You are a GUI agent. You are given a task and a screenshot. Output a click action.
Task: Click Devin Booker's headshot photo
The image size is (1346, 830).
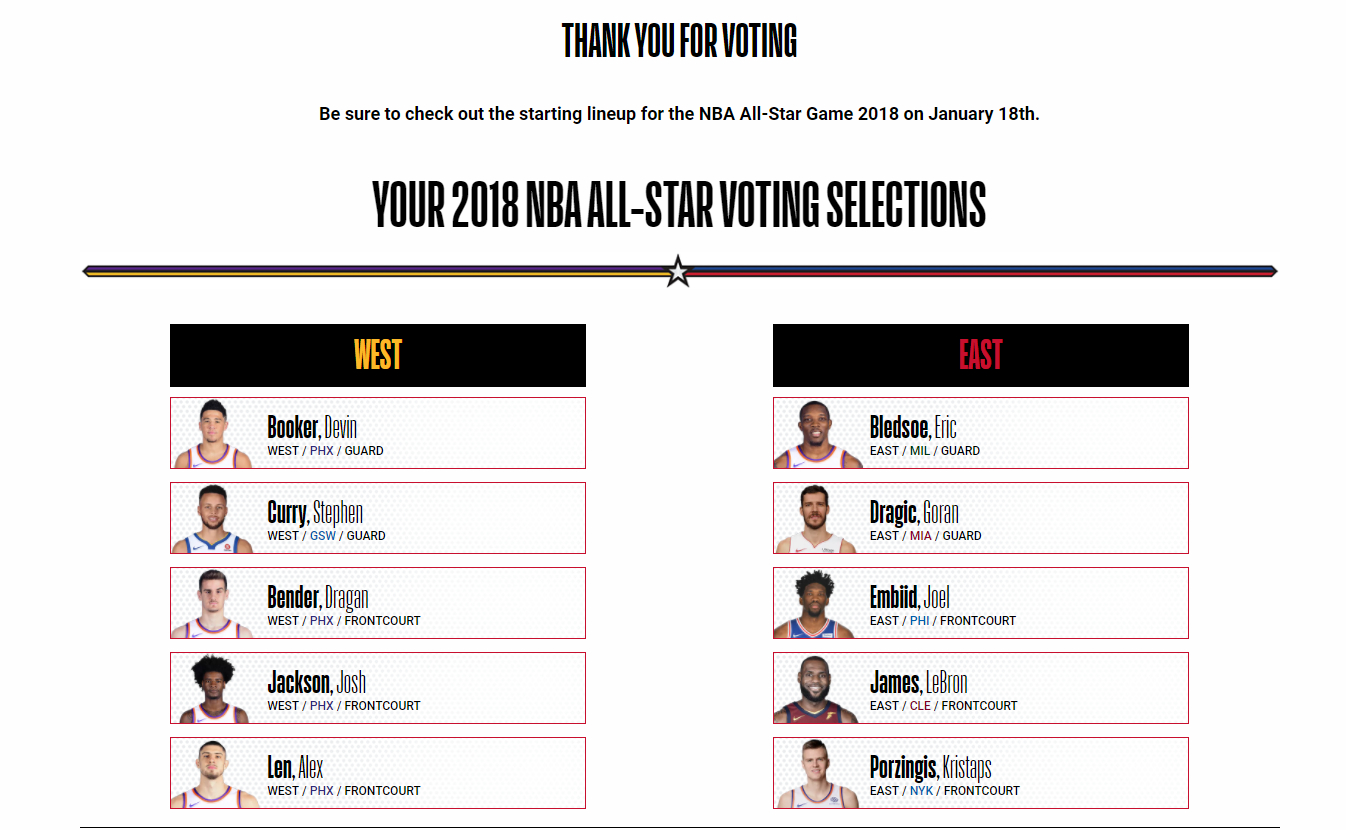[213, 434]
